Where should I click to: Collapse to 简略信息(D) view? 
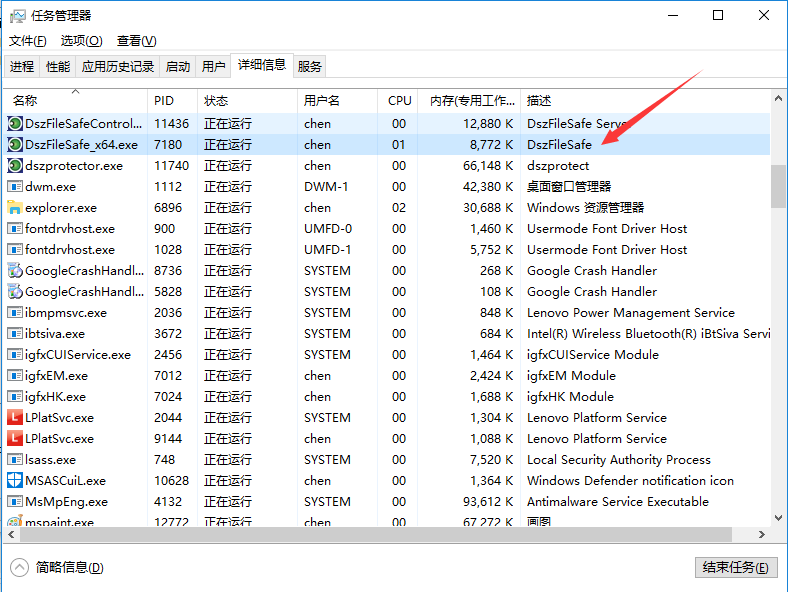[x=57, y=568]
